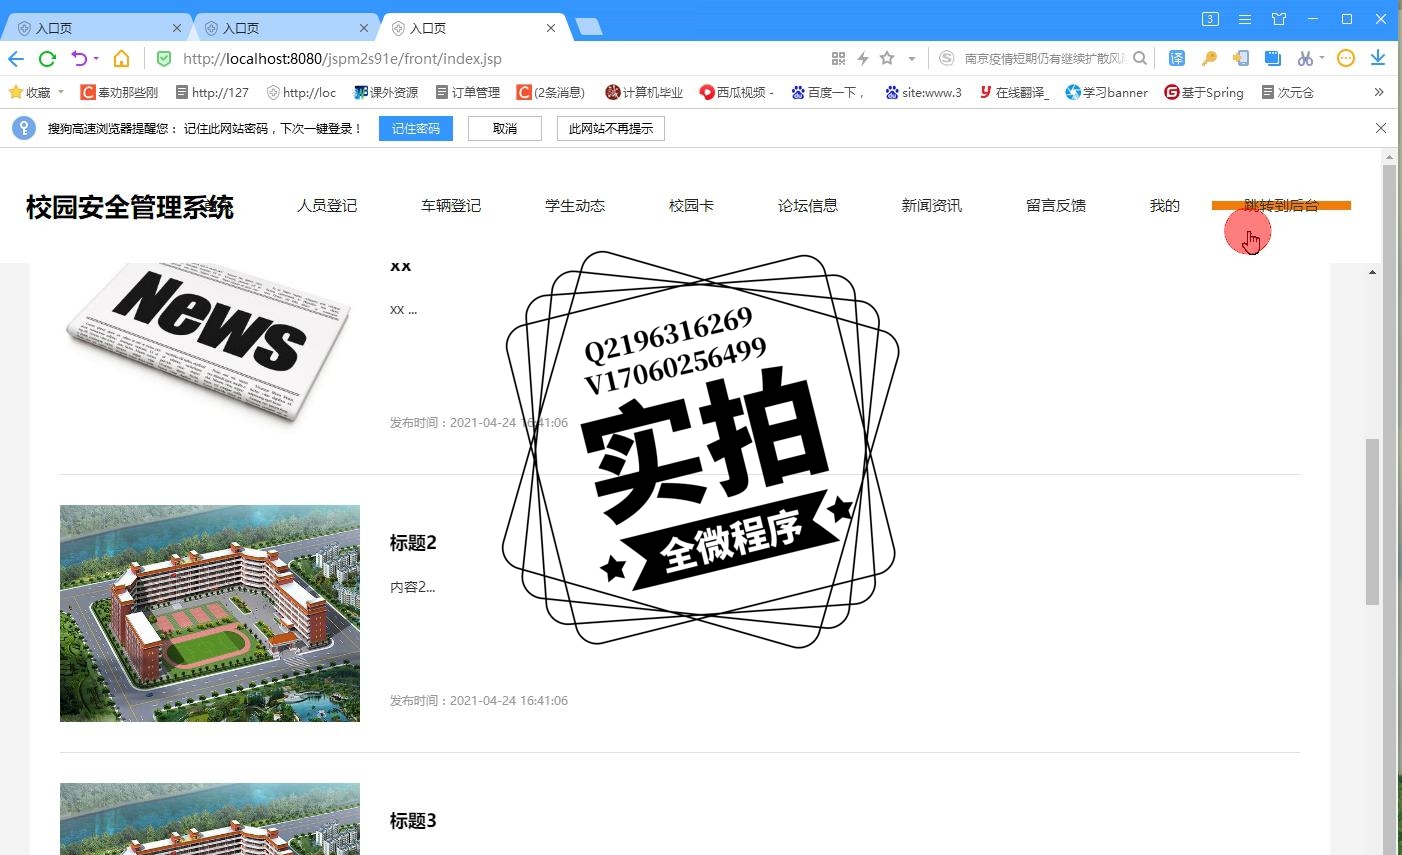The height and width of the screenshot is (855, 1402).
Task: Open the QR code icon in address bar
Action: pyautogui.click(x=838, y=58)
